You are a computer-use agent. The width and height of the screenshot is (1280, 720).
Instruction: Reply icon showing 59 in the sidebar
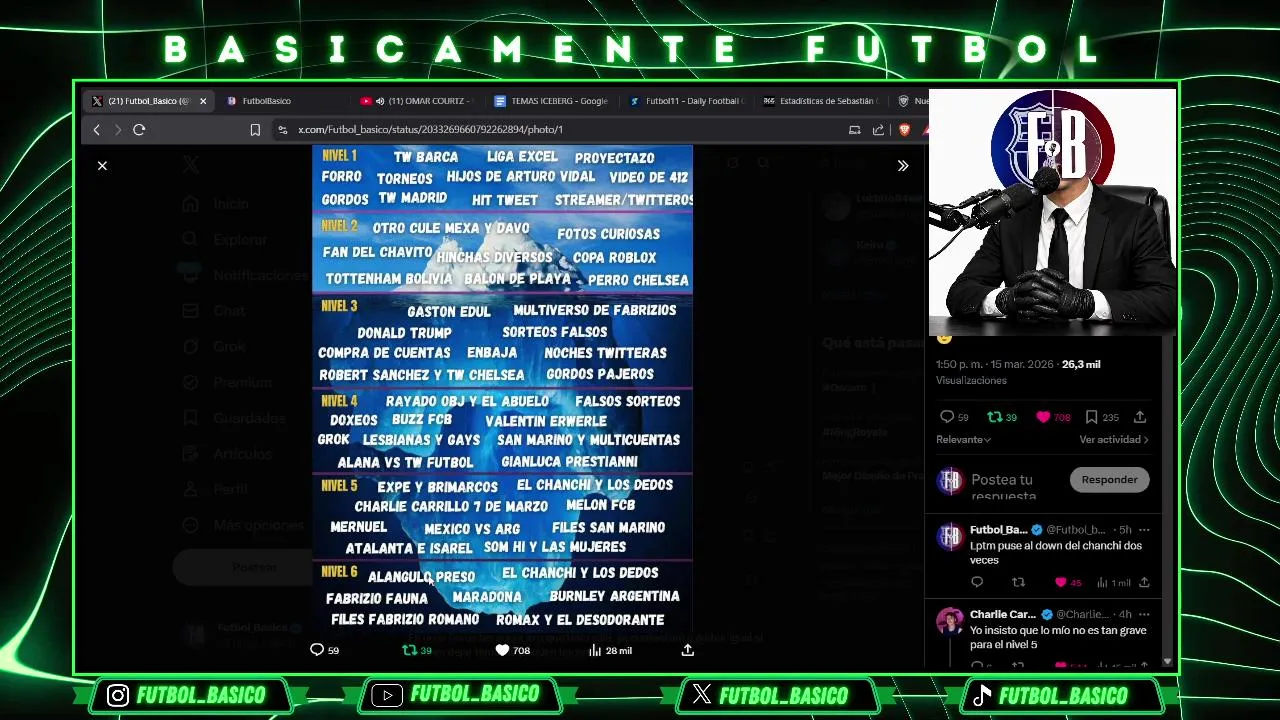click(954, 417)
